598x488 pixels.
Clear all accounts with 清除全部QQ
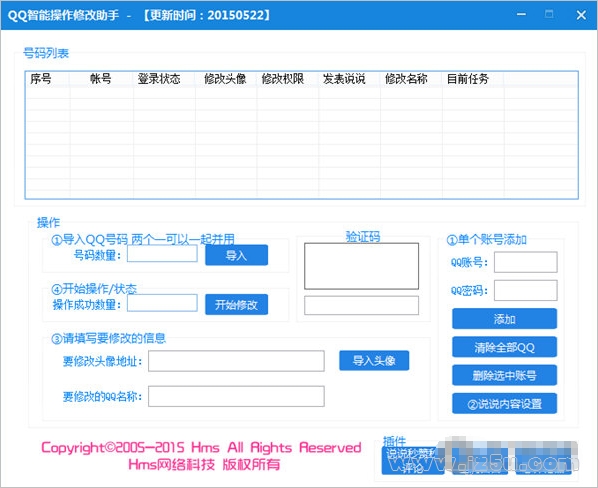click(504, 347)
